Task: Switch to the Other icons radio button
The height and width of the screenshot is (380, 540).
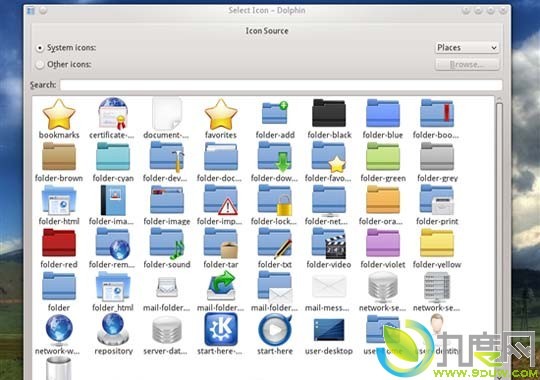Action: [x=40, y=64]
